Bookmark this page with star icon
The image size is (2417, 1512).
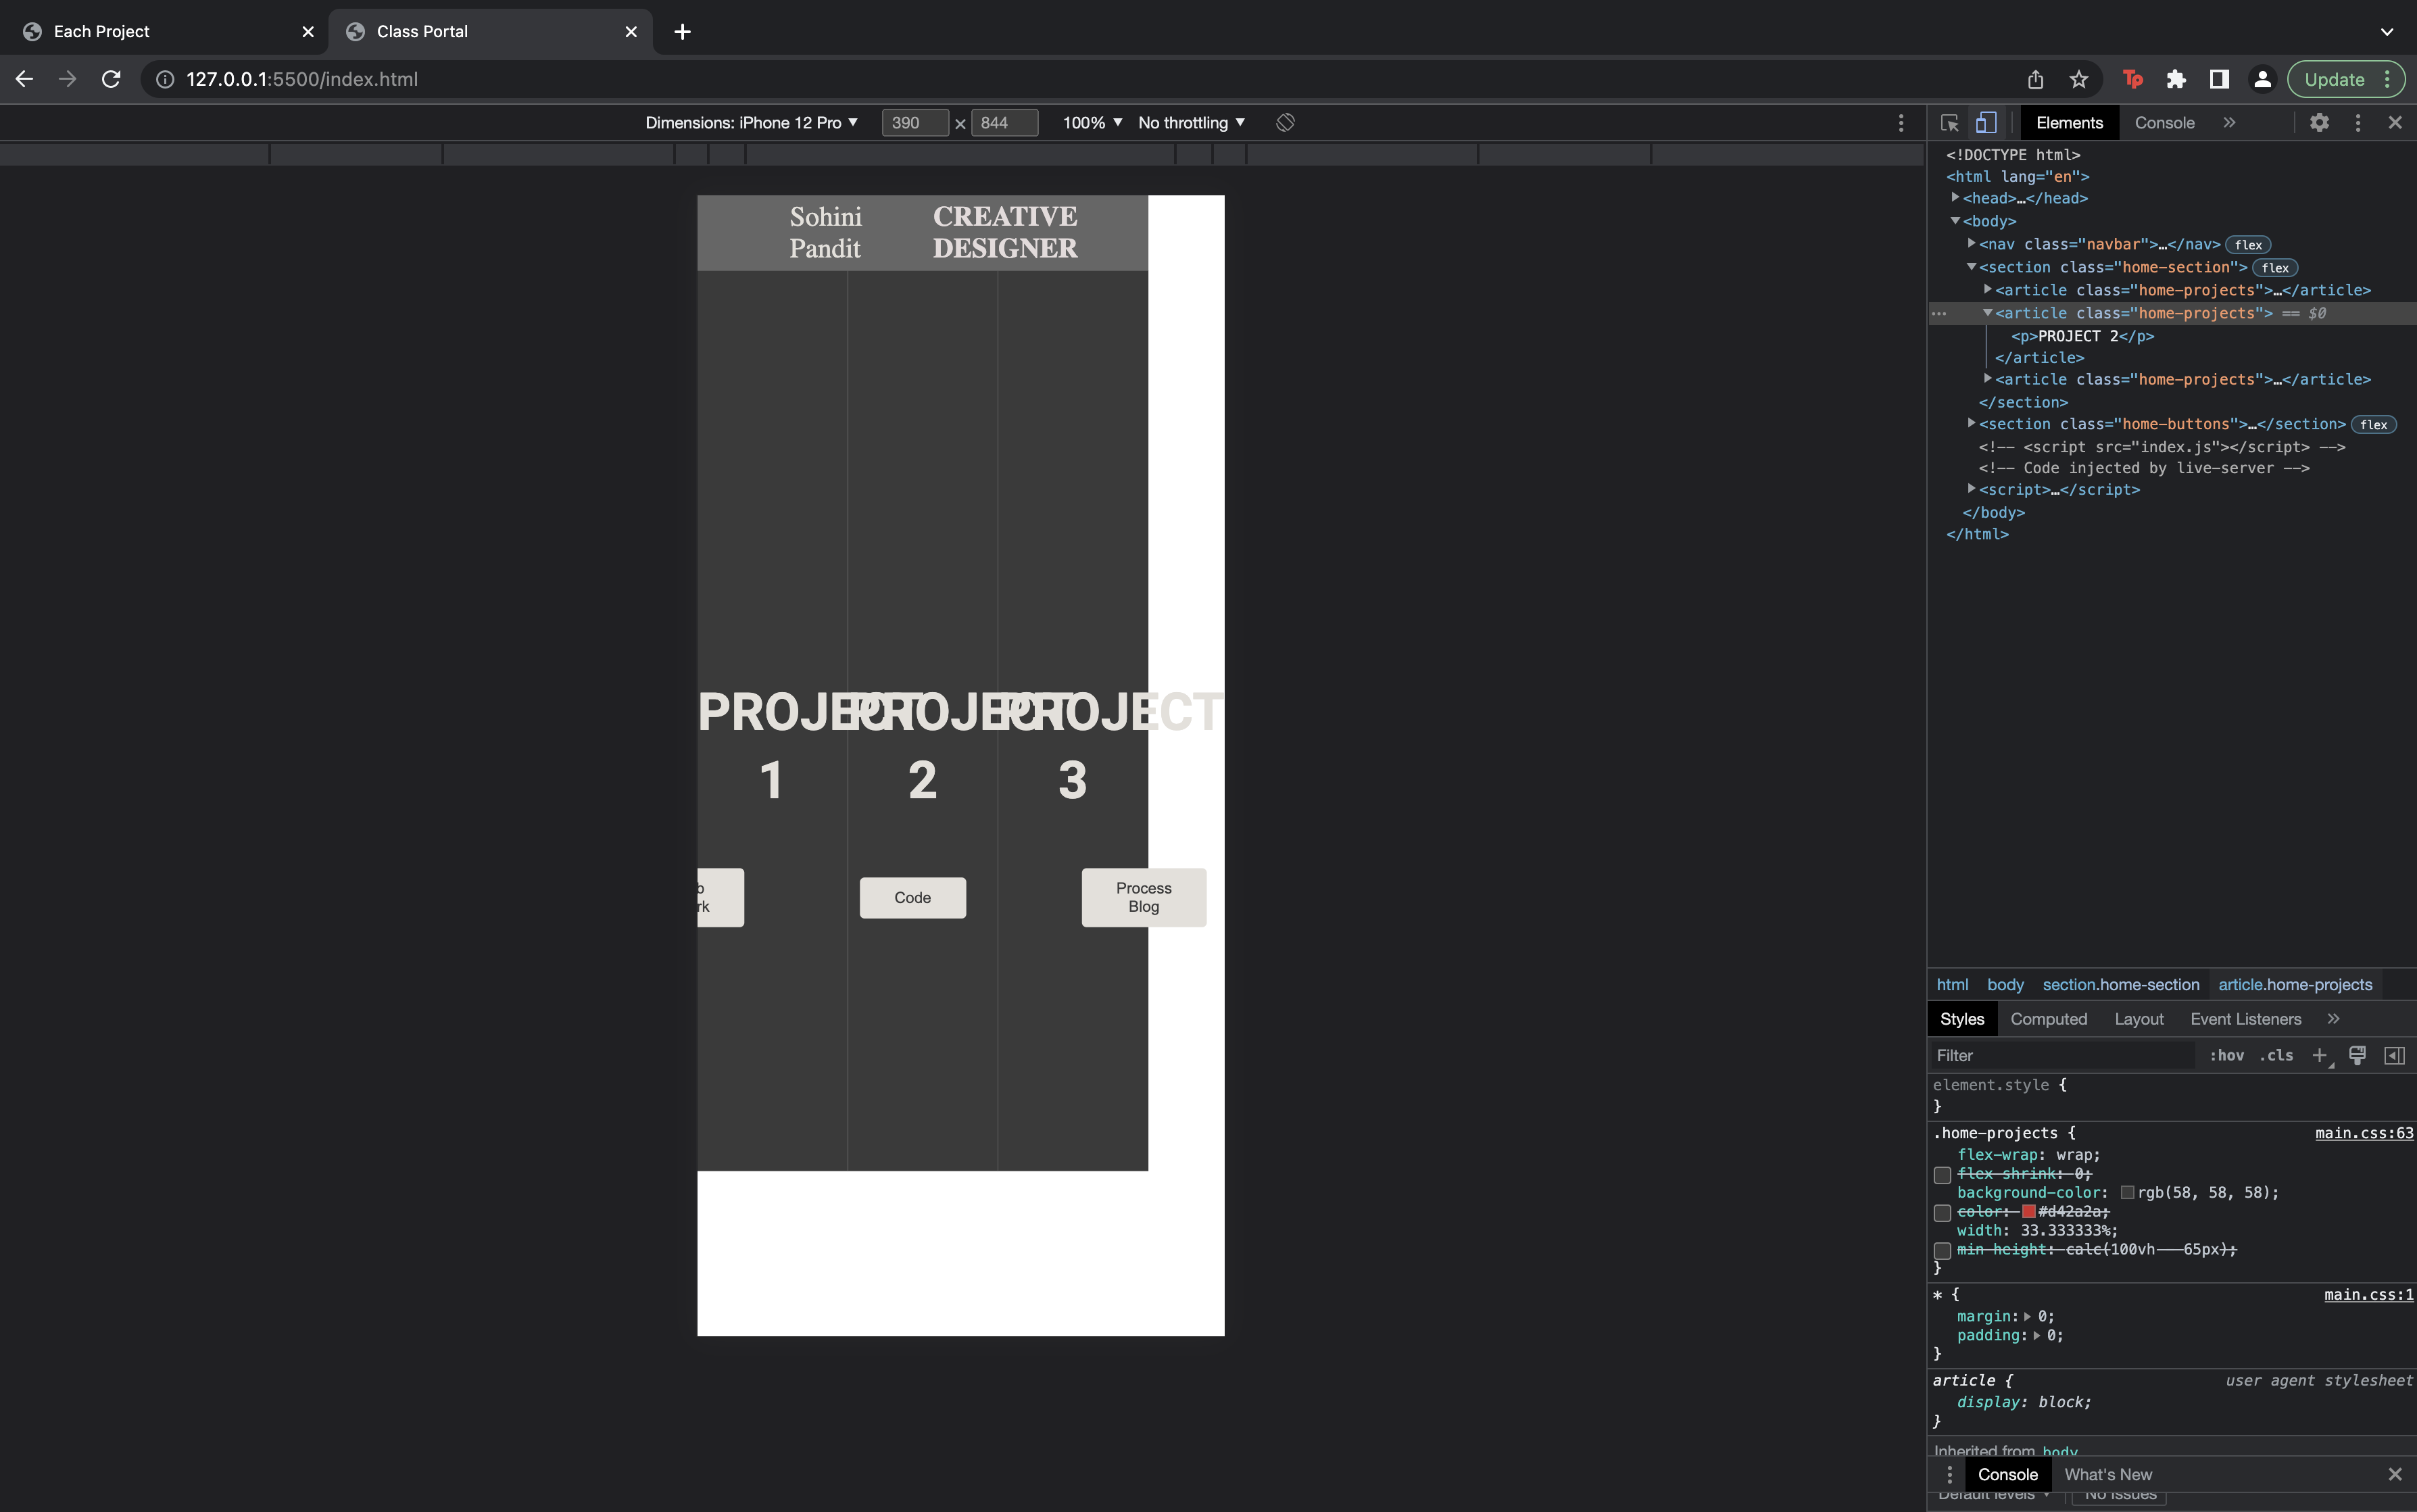click(x=2079, y=80)
